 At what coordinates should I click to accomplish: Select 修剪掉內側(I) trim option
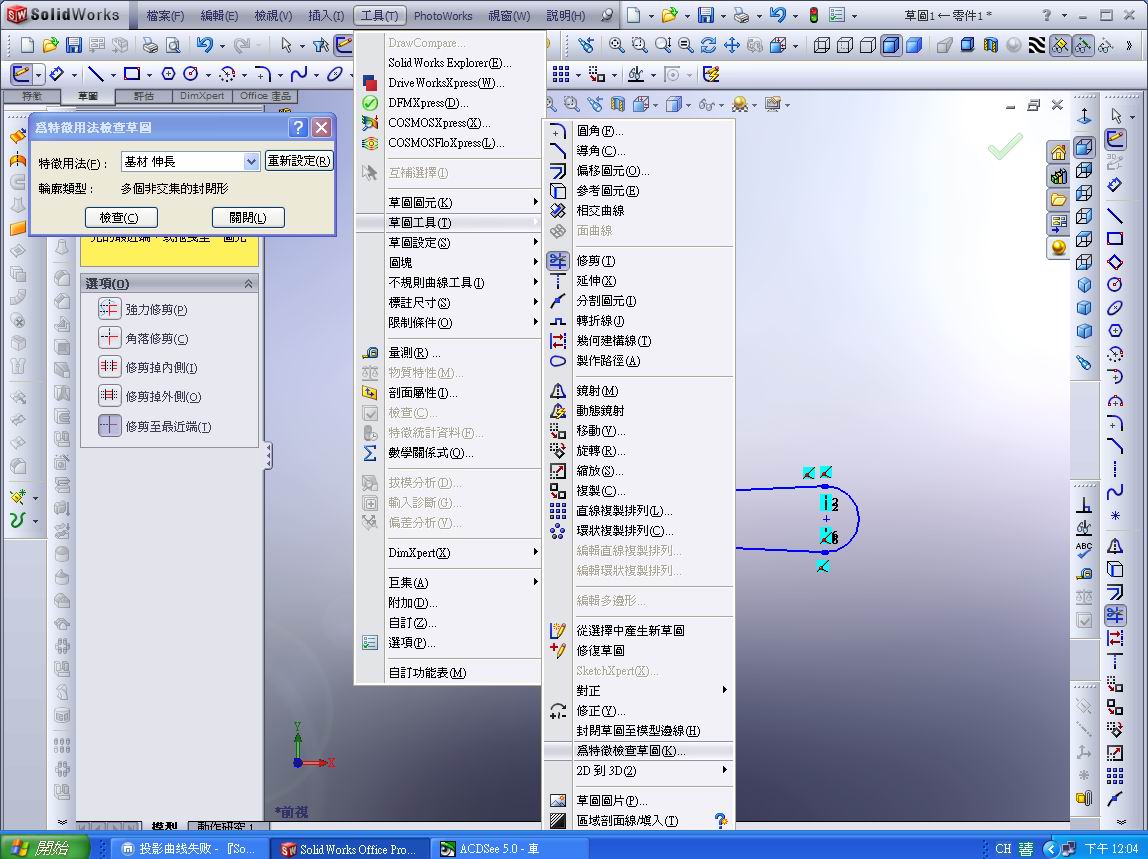(147, 367)
